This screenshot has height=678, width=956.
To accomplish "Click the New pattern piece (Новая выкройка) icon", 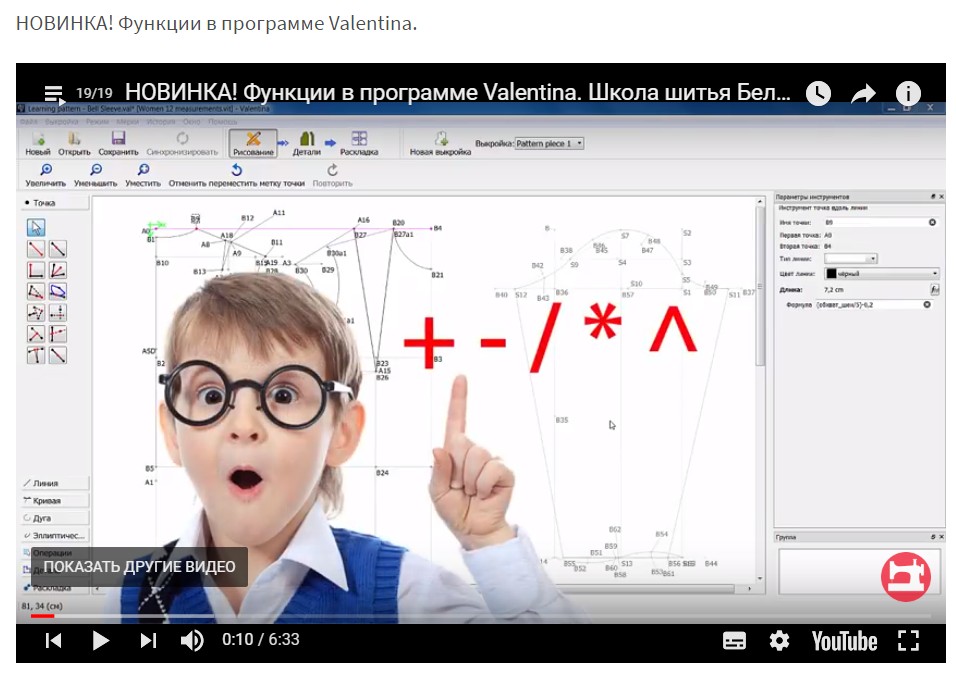I will click(x=440, y=138).
